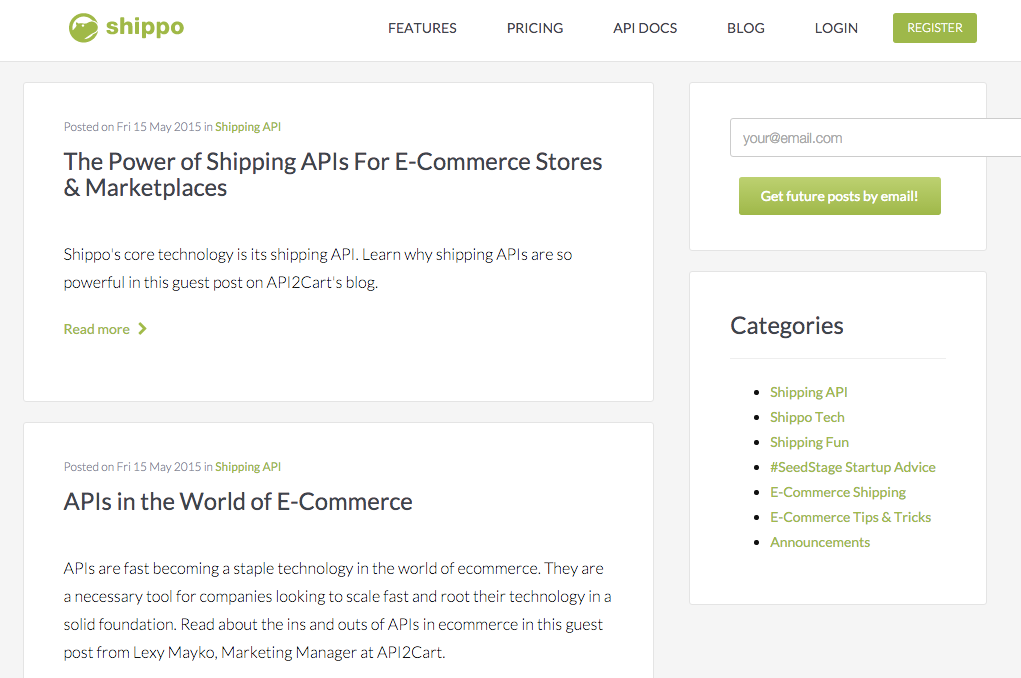The image size is (1021, 678).
Task: Click the 'Shippo's core technology' excerpt text
Action: pos(318,268)
